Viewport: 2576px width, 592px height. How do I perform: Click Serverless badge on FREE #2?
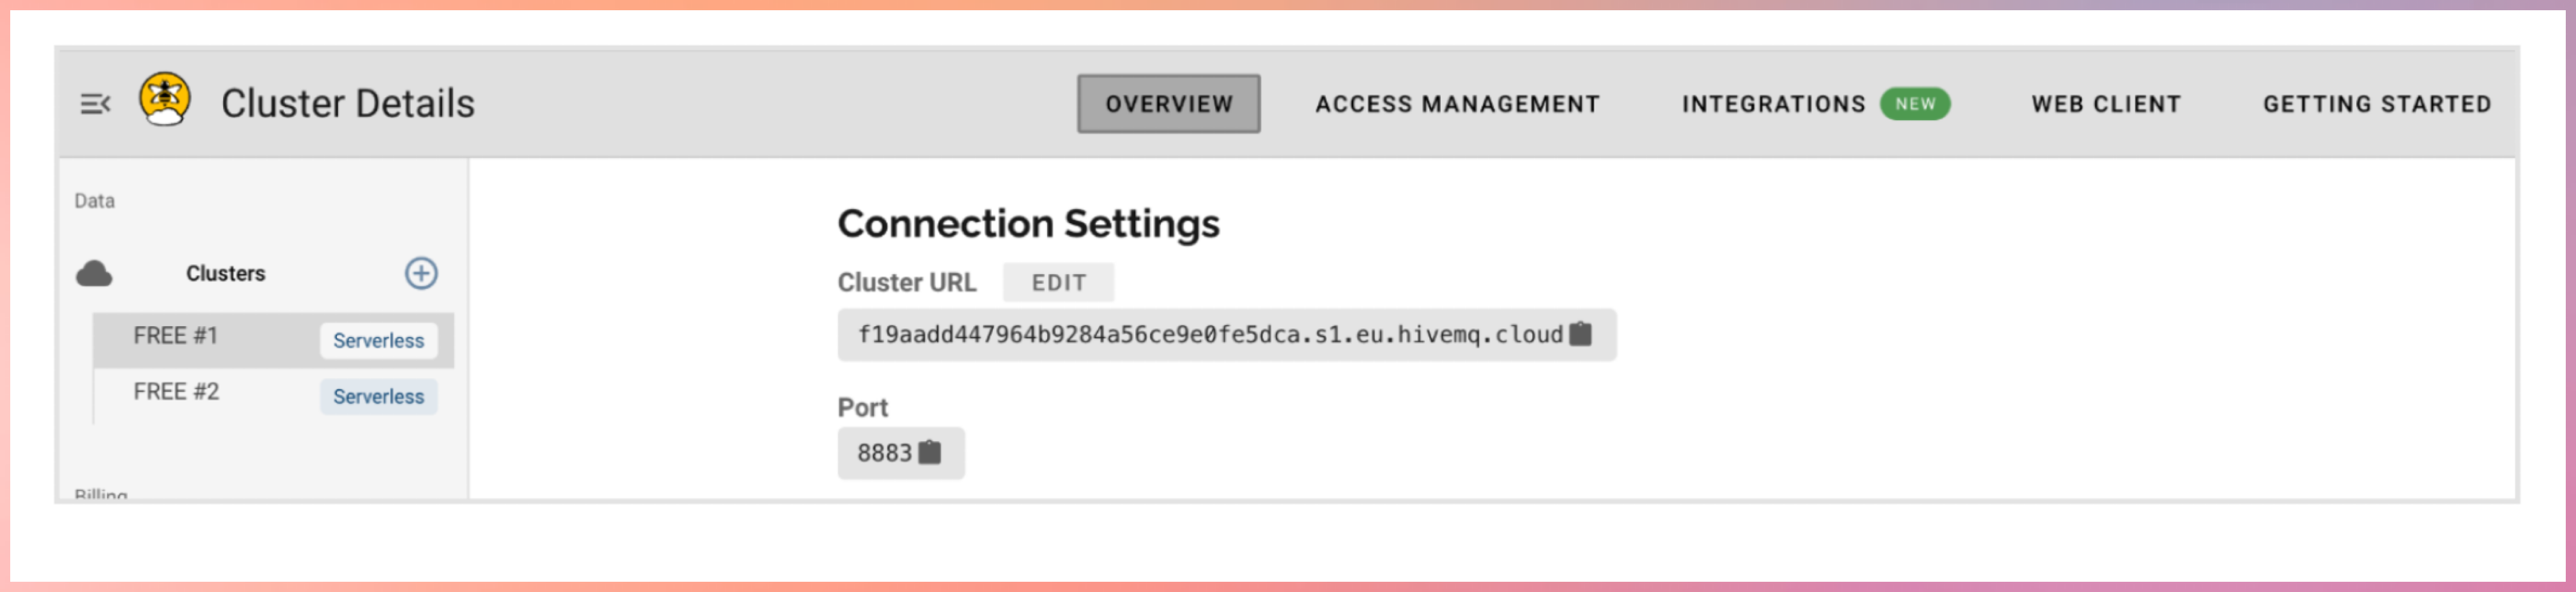point(378,397)
